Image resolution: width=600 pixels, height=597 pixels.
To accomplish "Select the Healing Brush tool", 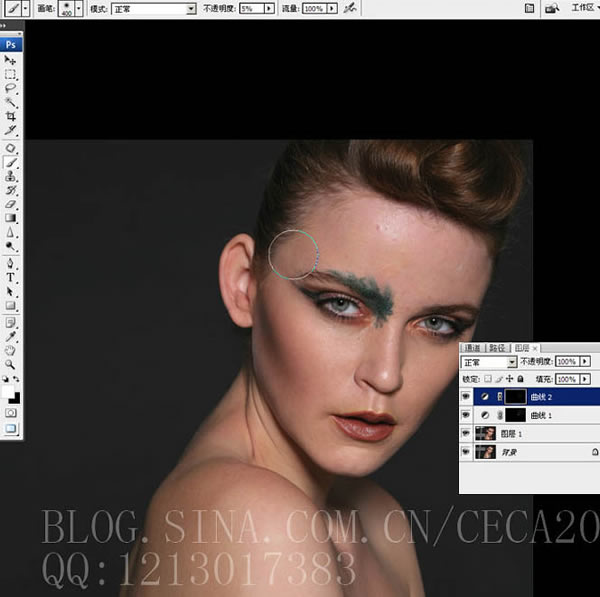I will pyautogui.click(x=10, y=148).
